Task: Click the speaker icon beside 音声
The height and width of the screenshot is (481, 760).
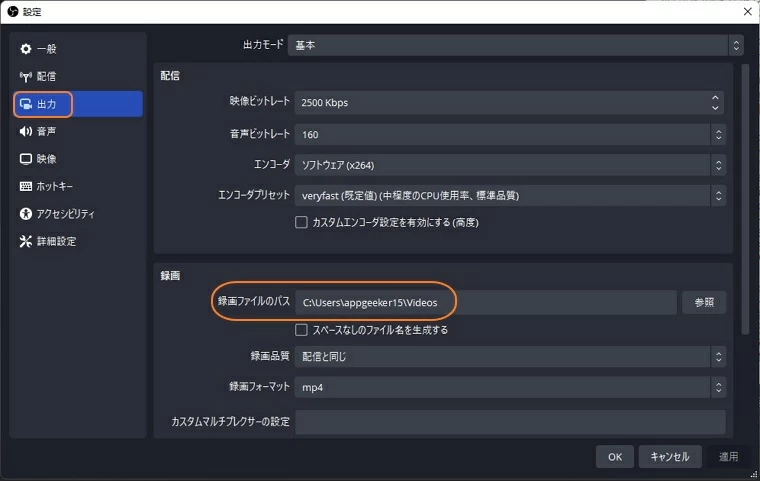Action: 26,131
